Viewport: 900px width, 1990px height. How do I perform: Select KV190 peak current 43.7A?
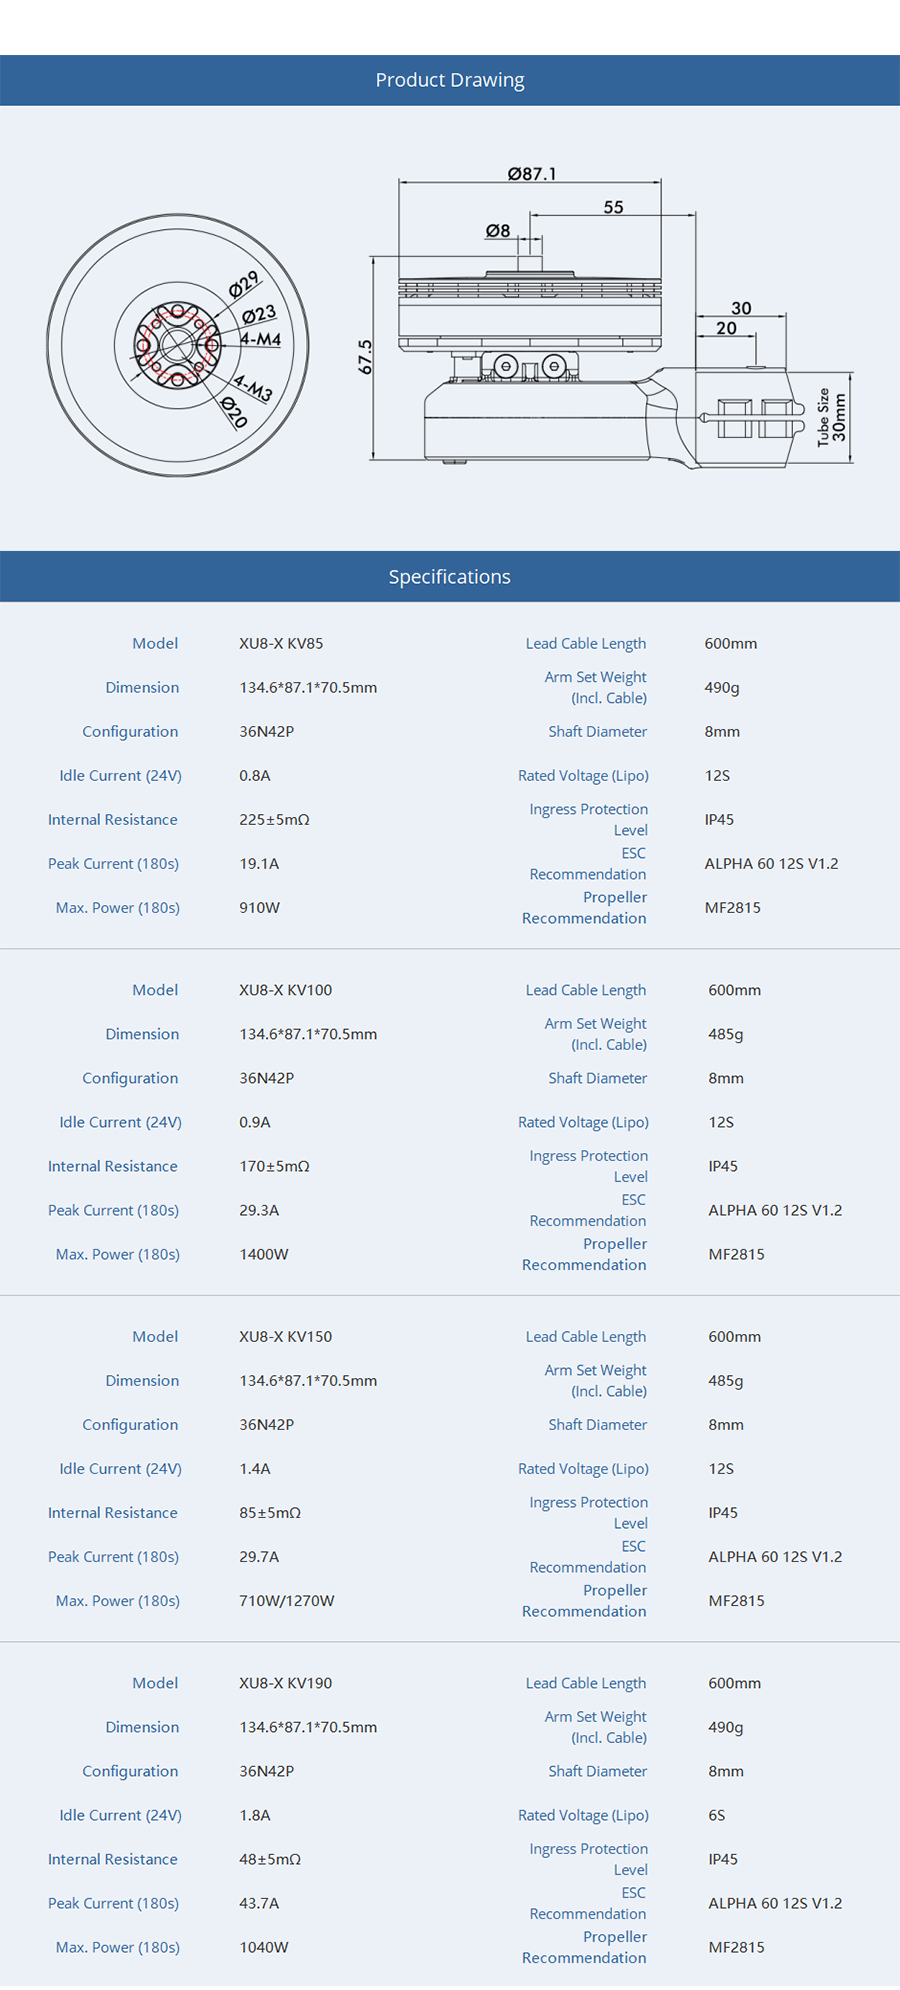point(259,1903)
